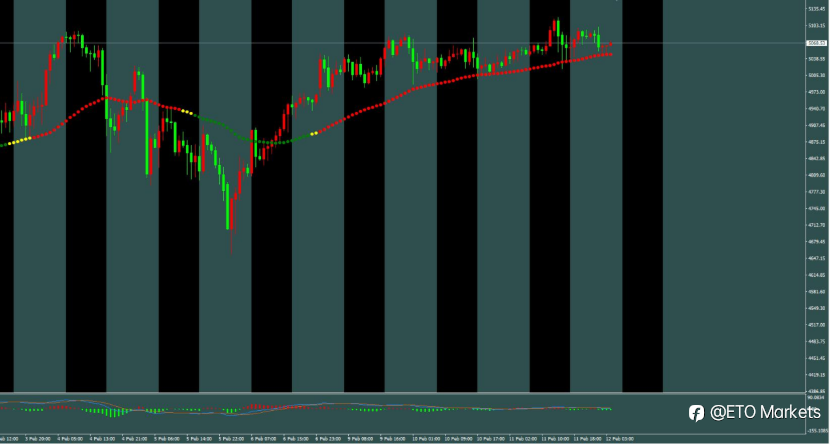831x444 pixels.
Task: Select the 4745.00 price axis label
Action: point(817,208)
